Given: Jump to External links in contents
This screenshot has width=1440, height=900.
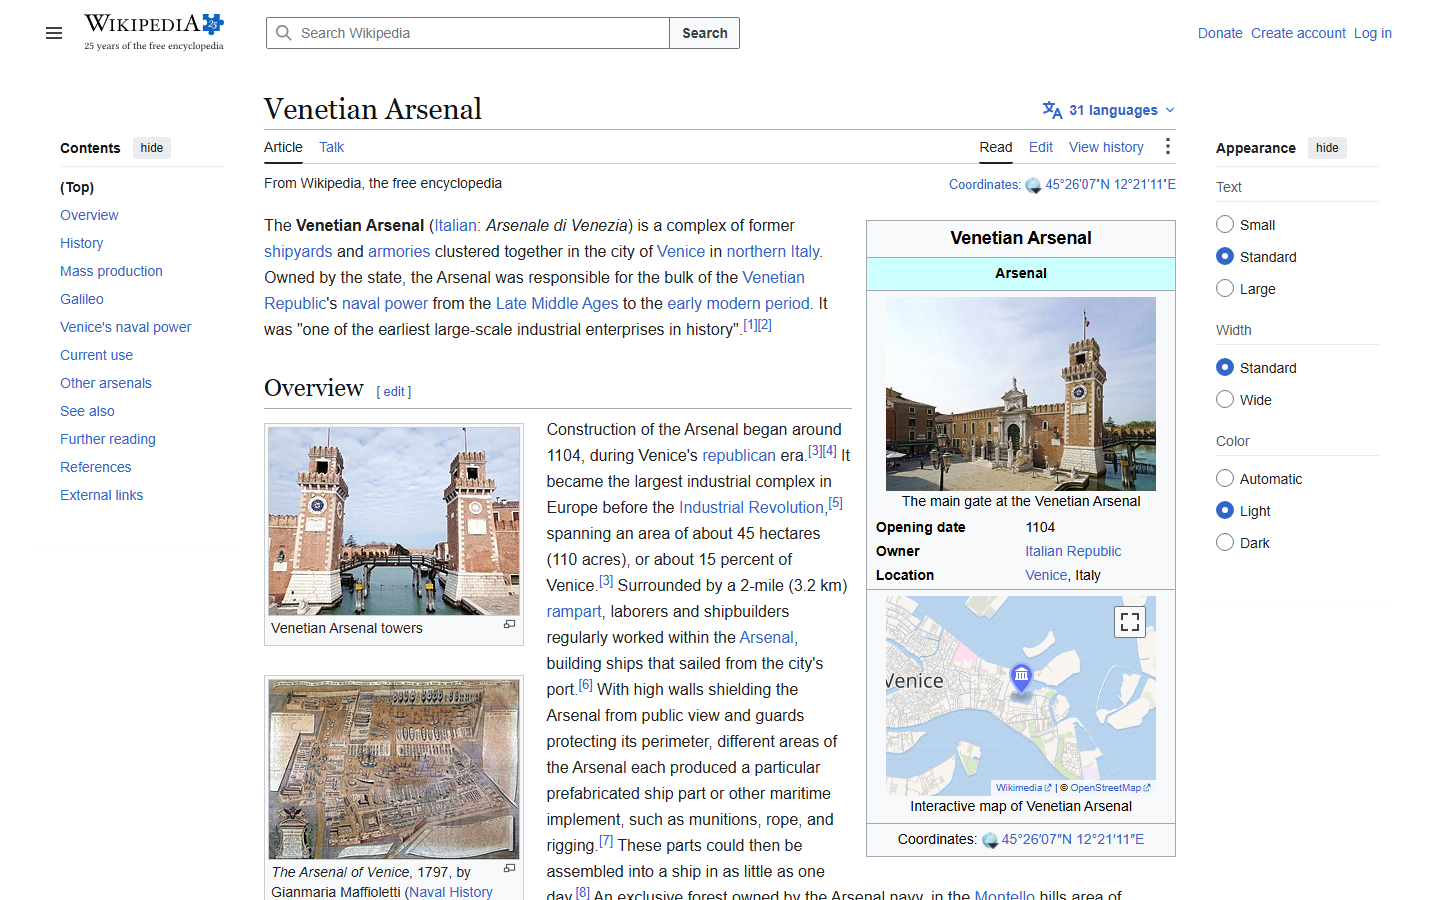Looking at the screenshot, I should [x=101, y=495].
